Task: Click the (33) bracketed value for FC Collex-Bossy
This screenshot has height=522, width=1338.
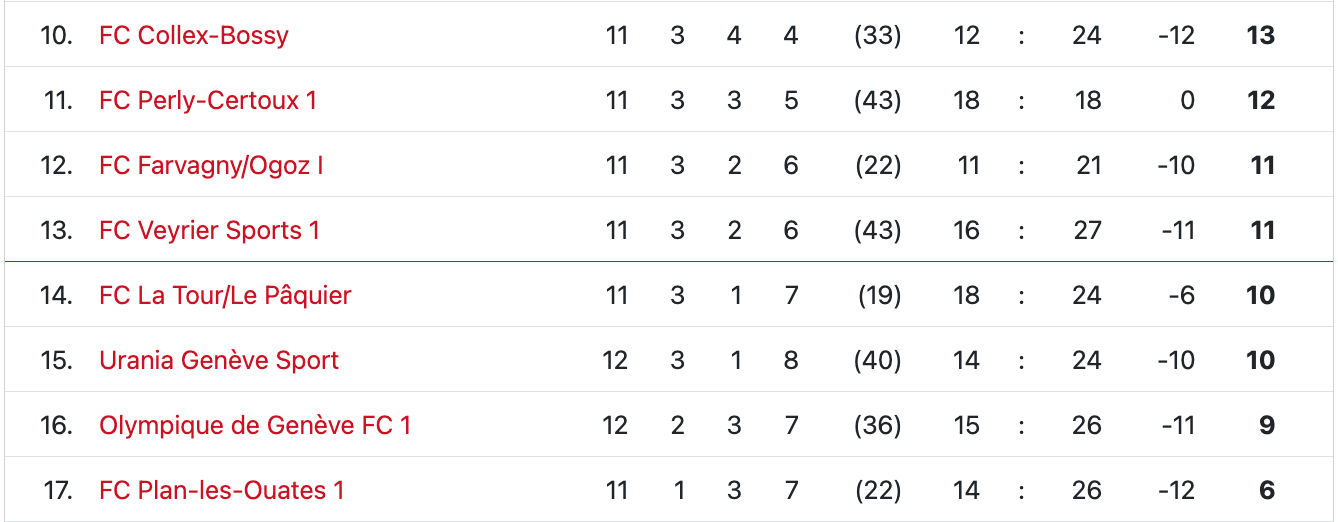Action: click(877, 35)
